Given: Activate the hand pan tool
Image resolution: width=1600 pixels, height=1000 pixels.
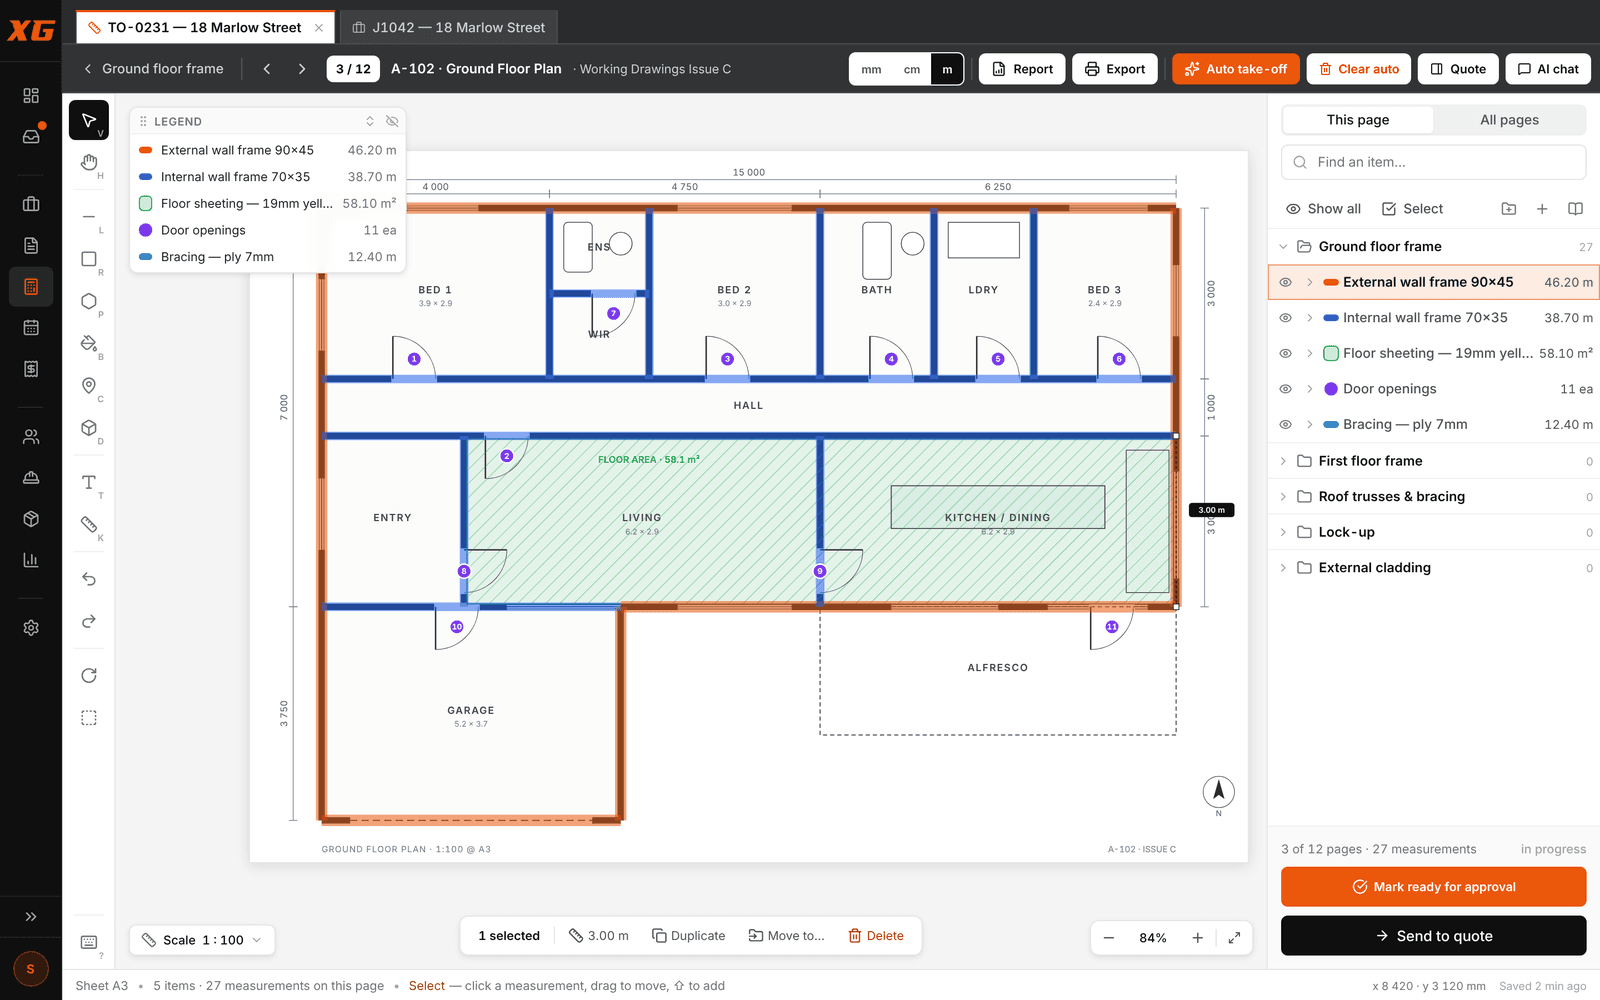Looking at the screenshot, I should tap(89, 163).
